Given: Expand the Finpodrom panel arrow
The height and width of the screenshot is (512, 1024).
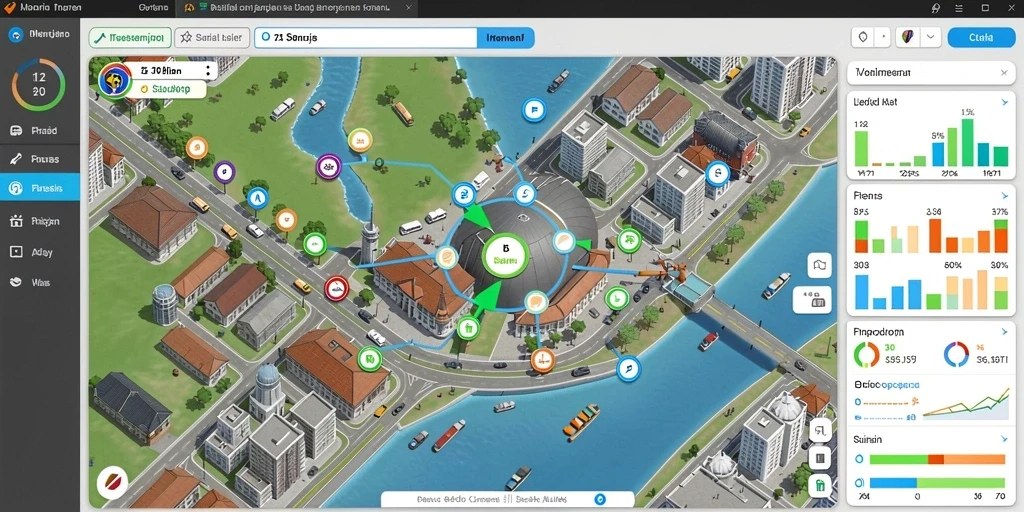Looking at the screenshot, I should tap(1004, 332).
